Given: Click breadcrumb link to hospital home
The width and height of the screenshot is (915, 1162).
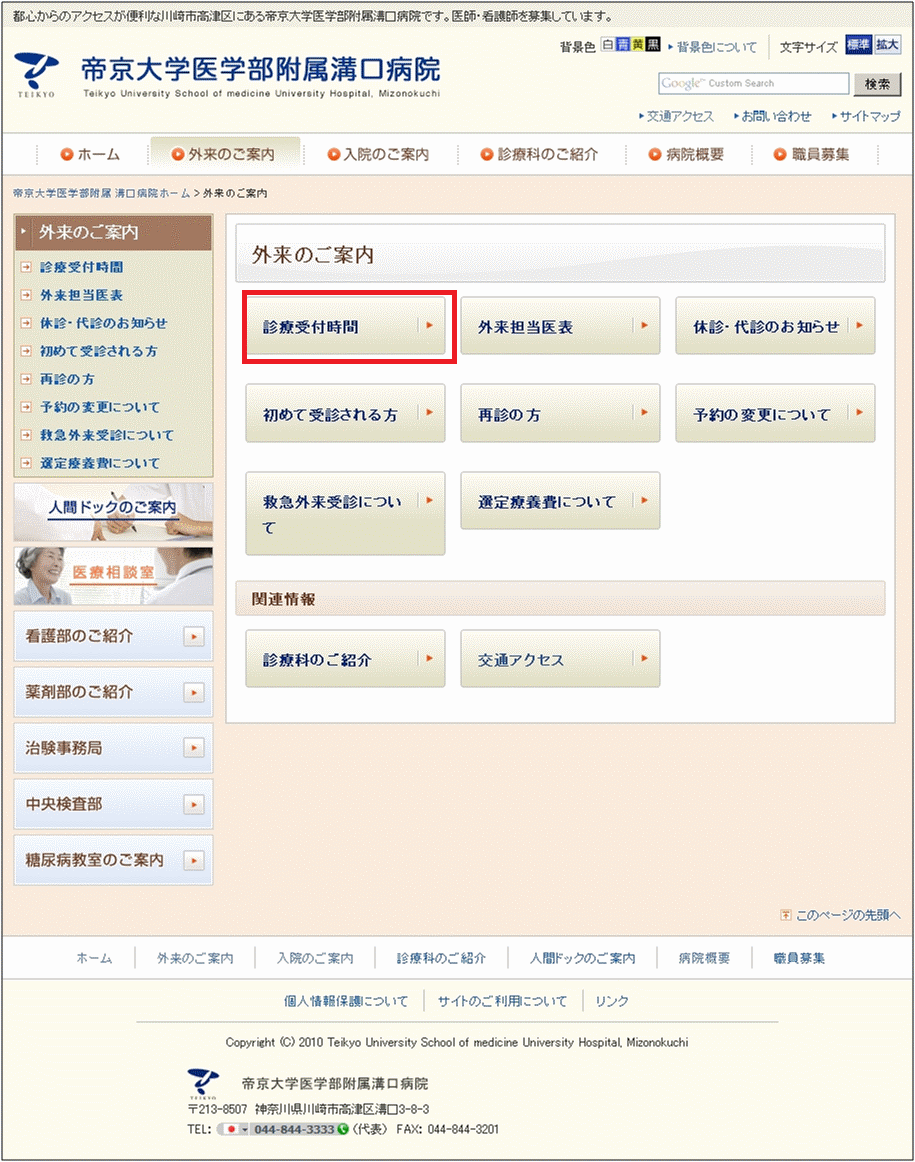Looking at the screenshot, I should (x=102, y=193).
